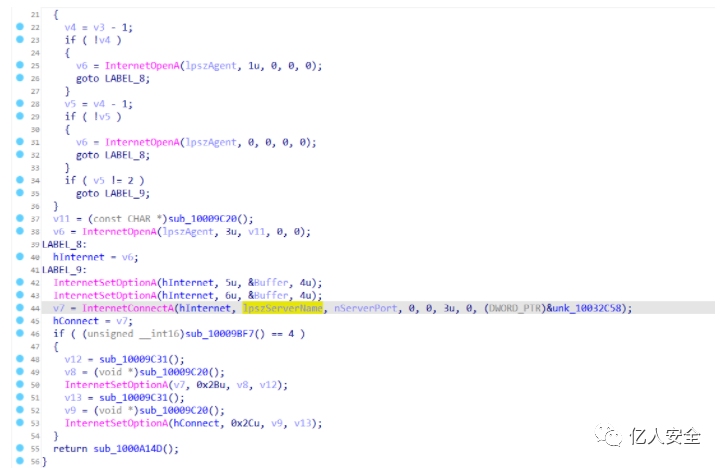Viewport: 724px width, 468px height.
Task: Click highlighted lpszServerName argument
Action: [283, 308]
